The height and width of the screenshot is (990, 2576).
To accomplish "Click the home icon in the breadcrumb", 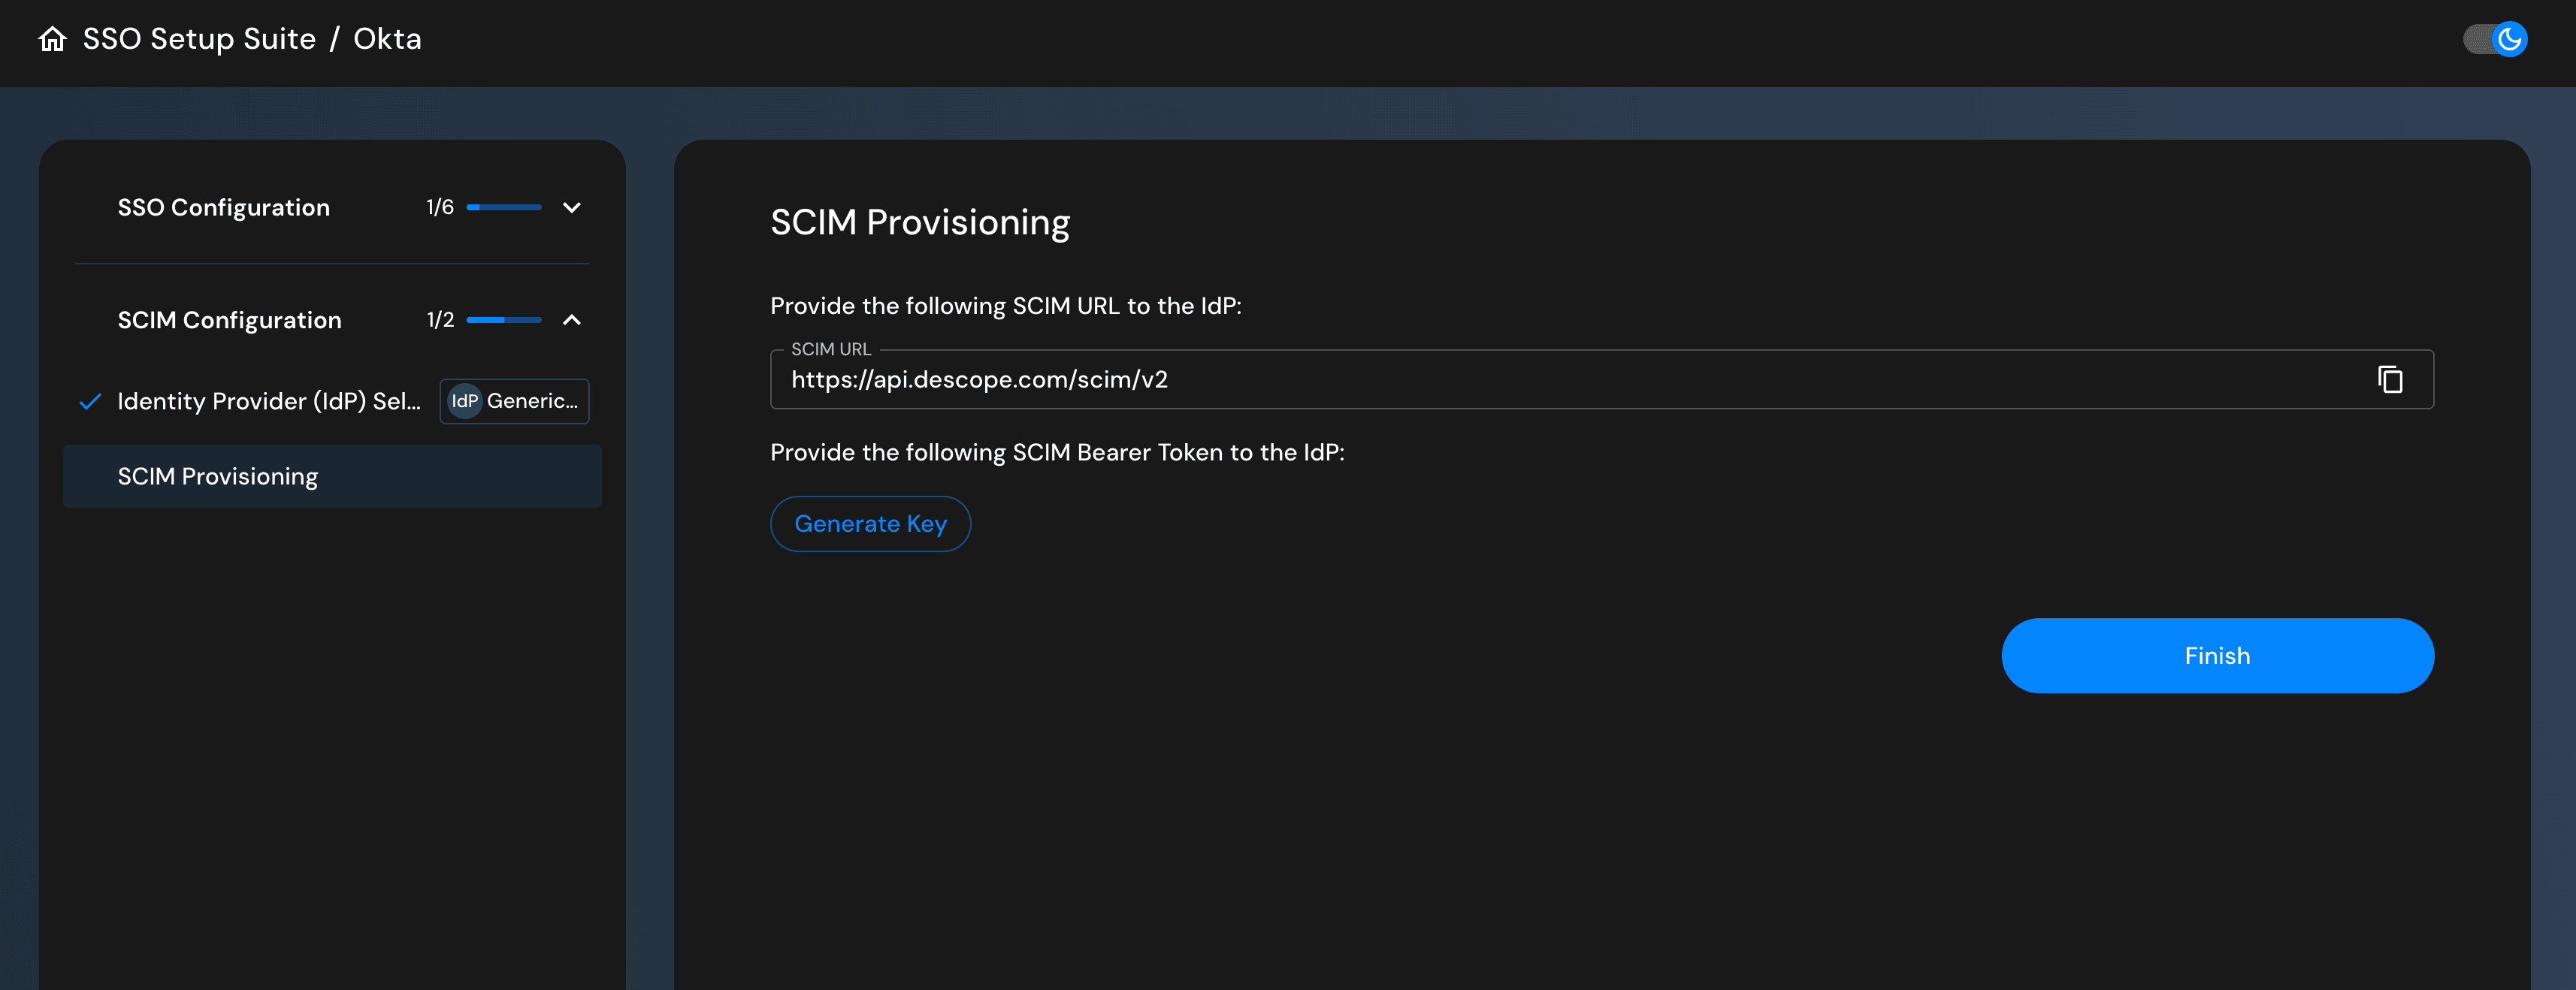I will pyautogui.click(x=52, y=38).
